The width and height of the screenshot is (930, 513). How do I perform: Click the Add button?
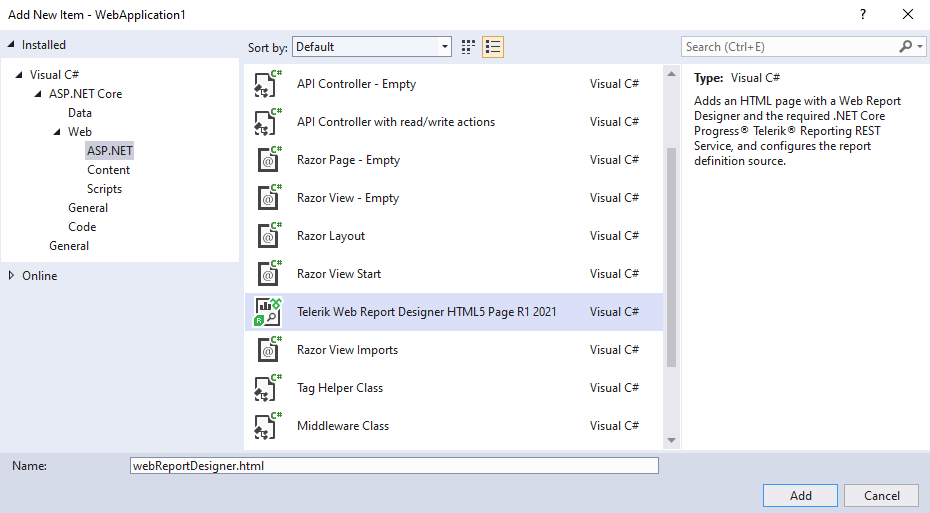tap(800, 496)
